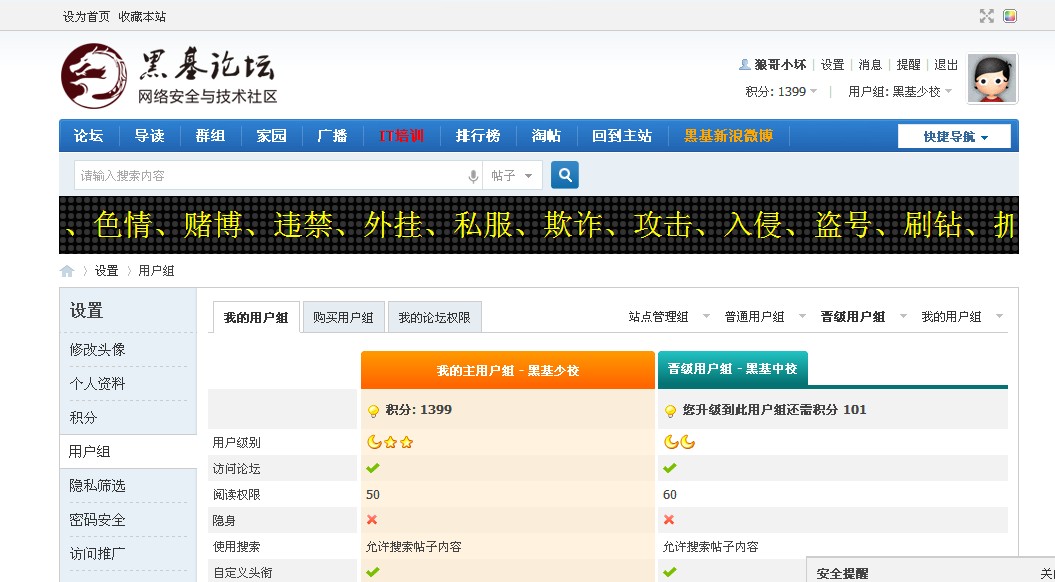Click the user profile icon beside 猴哥小坏
This screenshot has height=582, width=1055.
tap(744, 65)
